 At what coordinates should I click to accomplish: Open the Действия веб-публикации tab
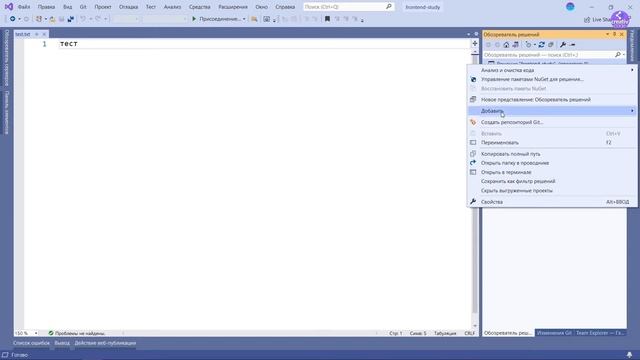(105, 343)
